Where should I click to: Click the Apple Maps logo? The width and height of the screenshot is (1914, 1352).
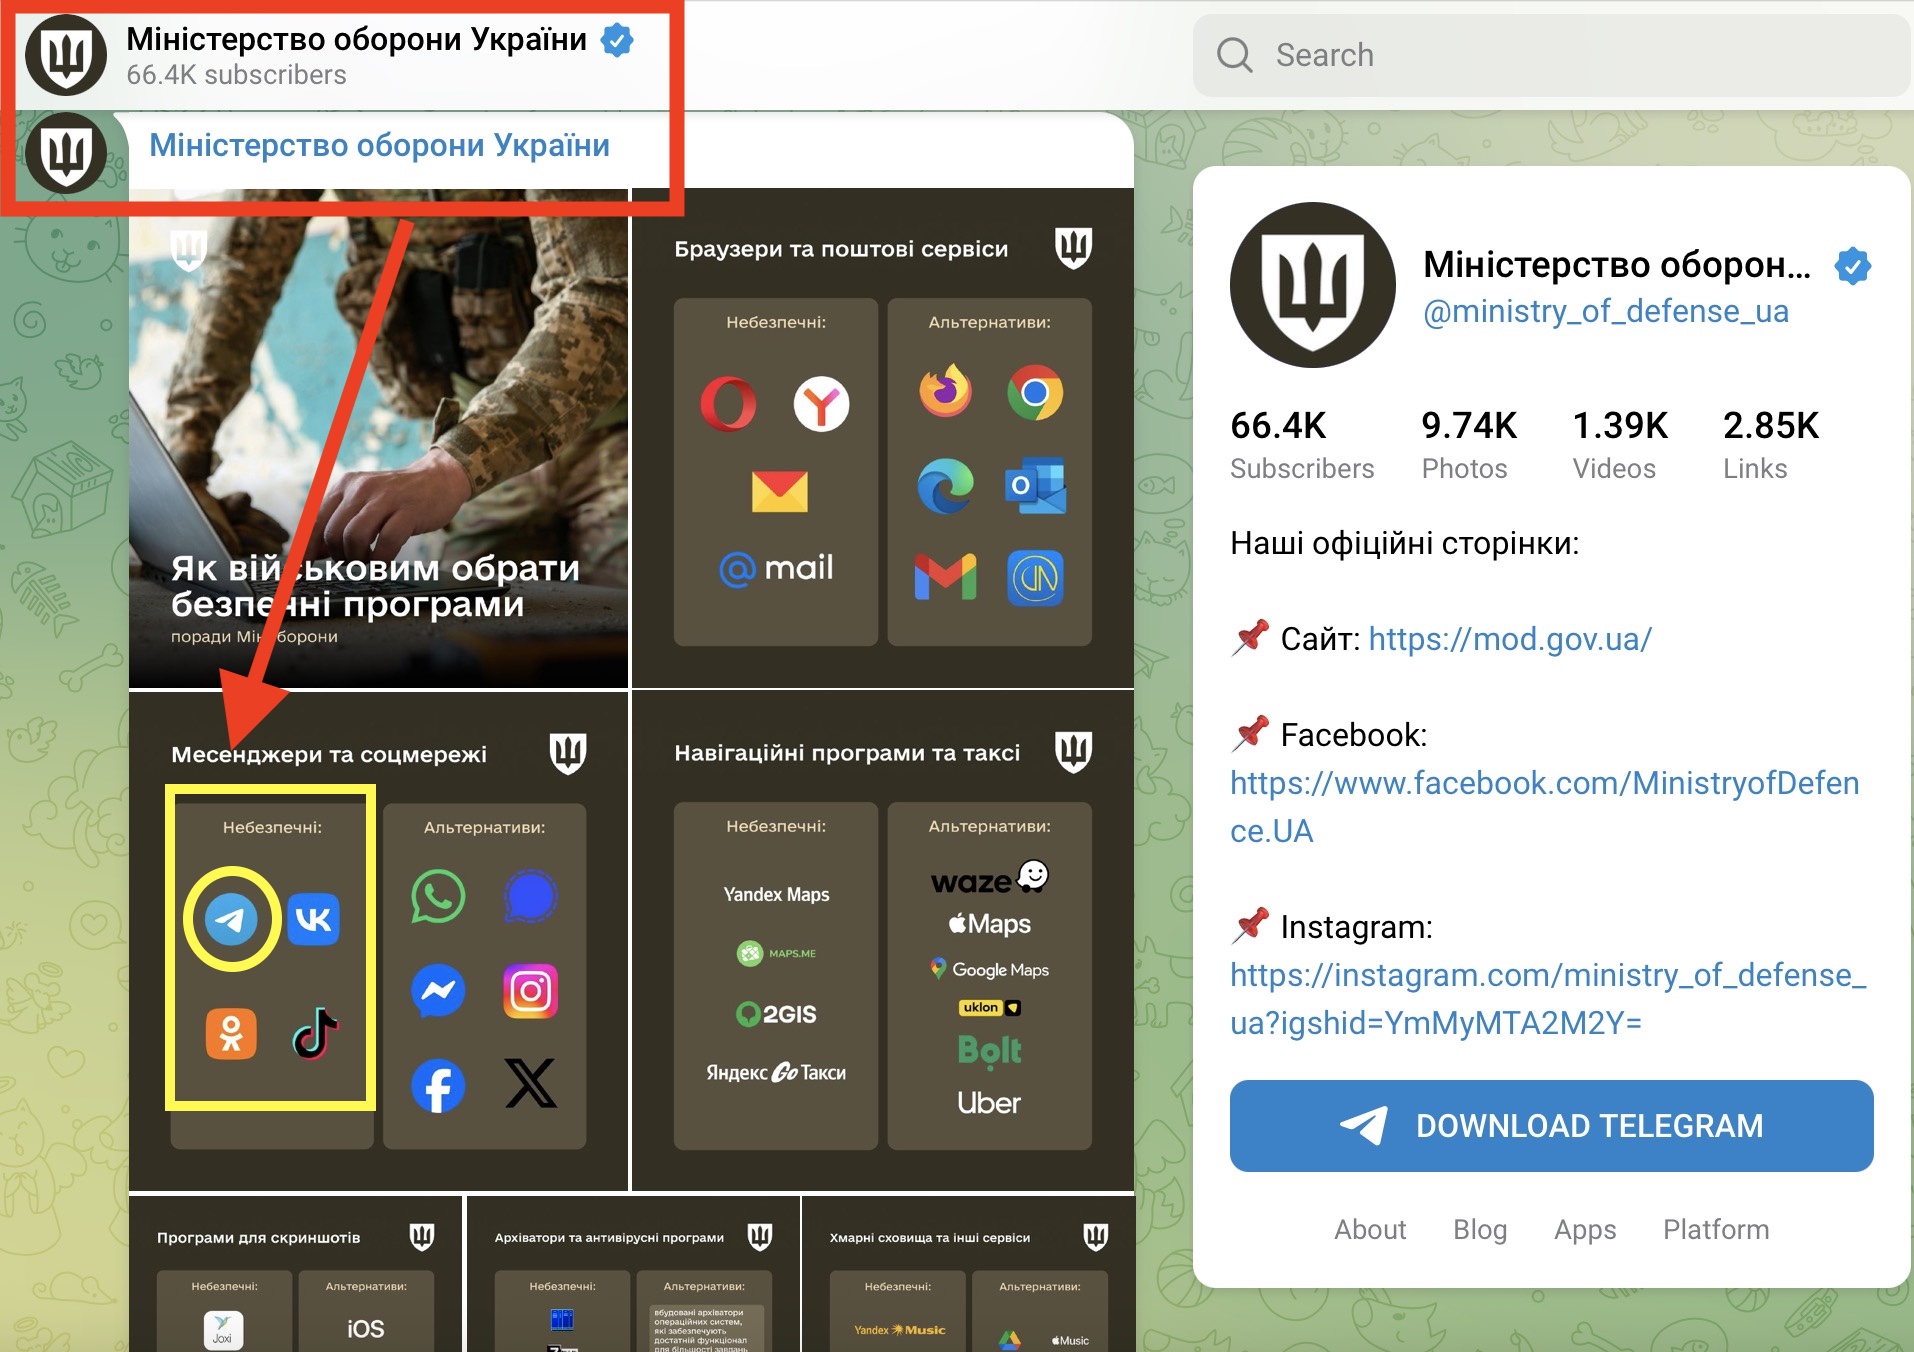point(989,924)
